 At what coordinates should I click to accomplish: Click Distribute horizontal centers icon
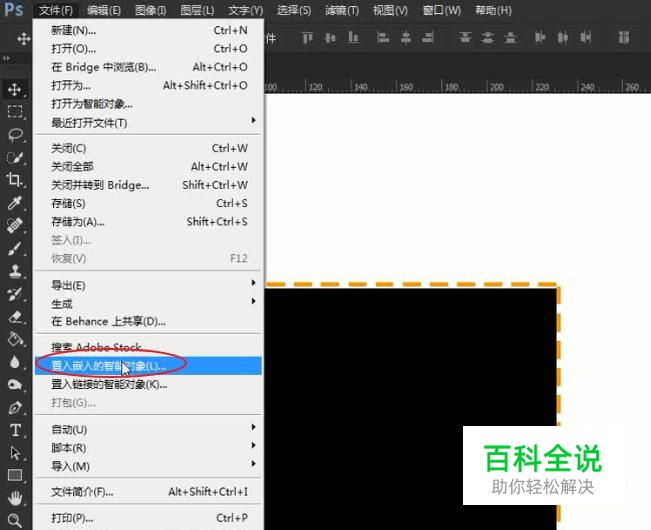coord(563,38)
